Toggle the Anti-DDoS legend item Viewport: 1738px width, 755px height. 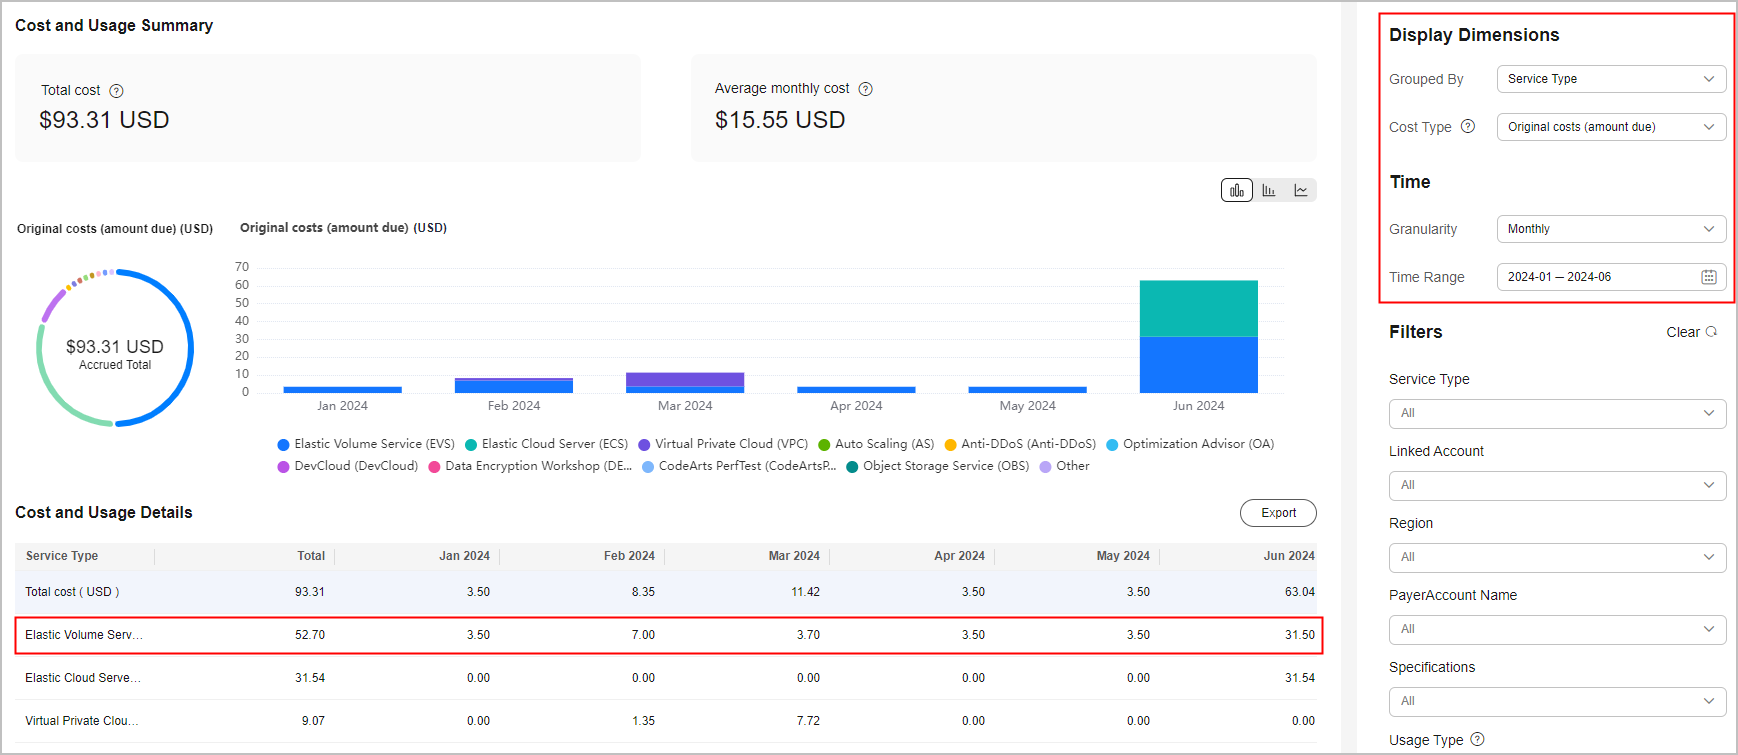[1020, 444]
